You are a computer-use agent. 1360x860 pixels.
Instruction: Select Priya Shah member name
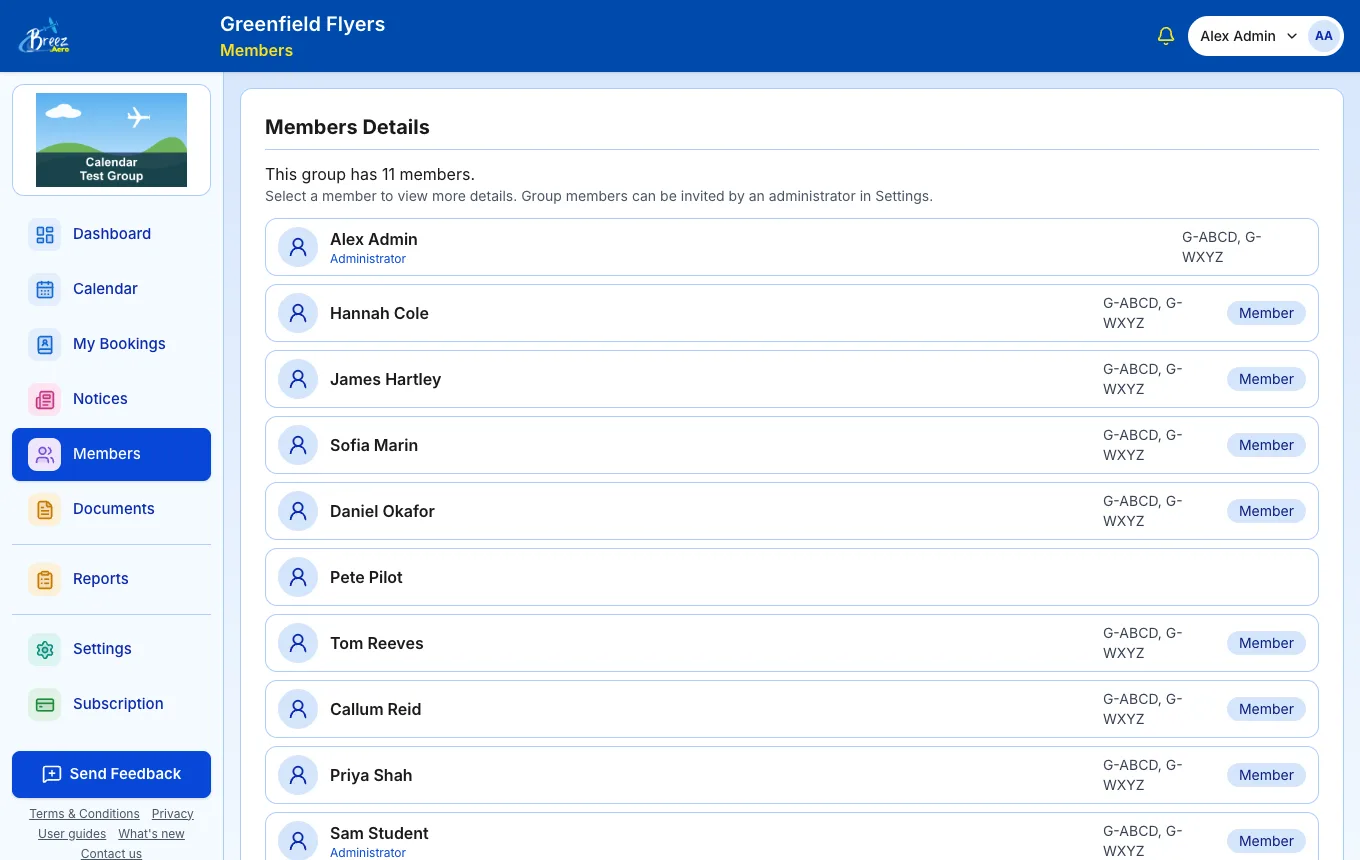pyautogui.click(x=371, y=775)
